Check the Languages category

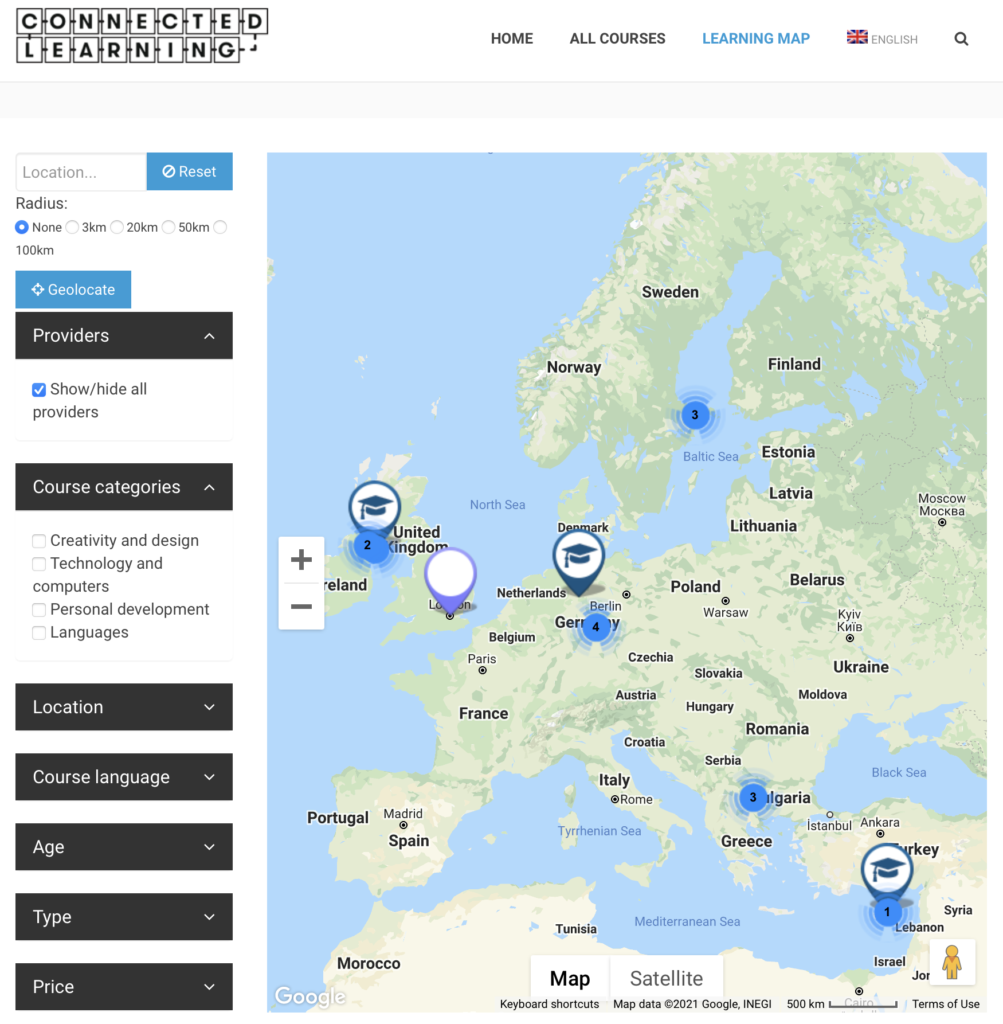39,633
